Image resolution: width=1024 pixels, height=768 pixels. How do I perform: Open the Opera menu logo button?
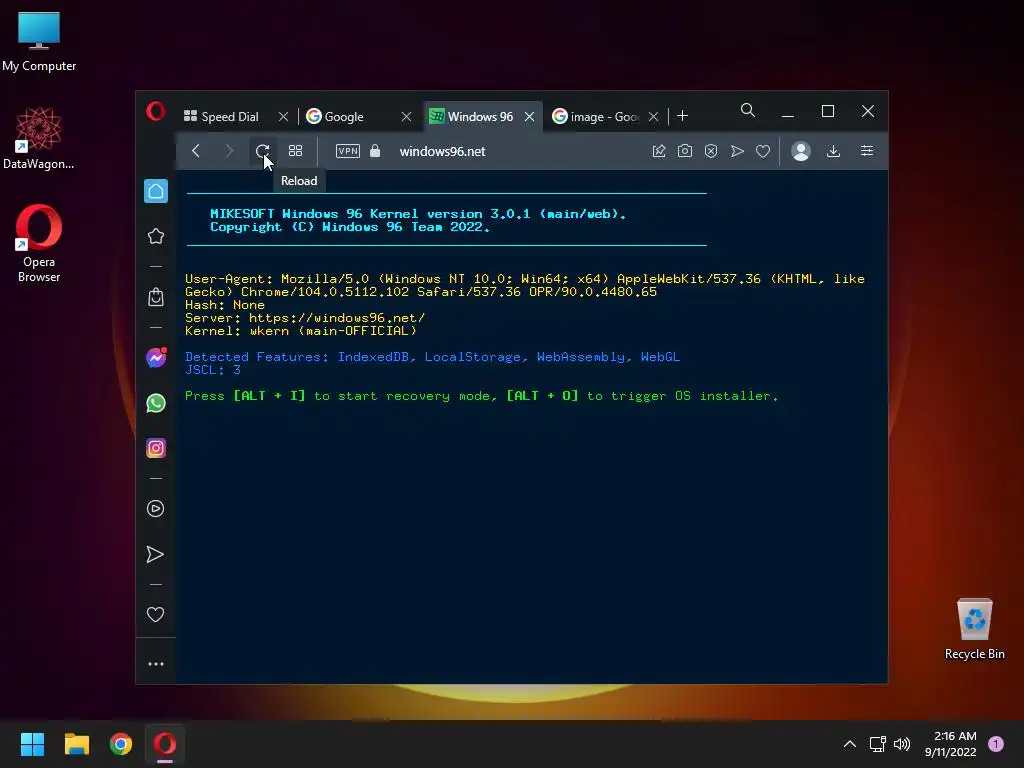coord(155,112)
